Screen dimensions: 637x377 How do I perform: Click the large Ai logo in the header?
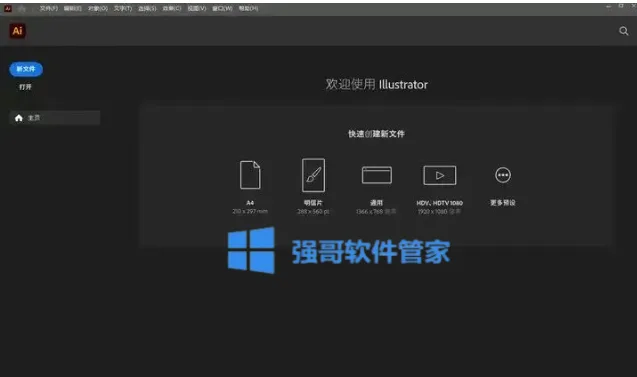(x=17, y=31)
